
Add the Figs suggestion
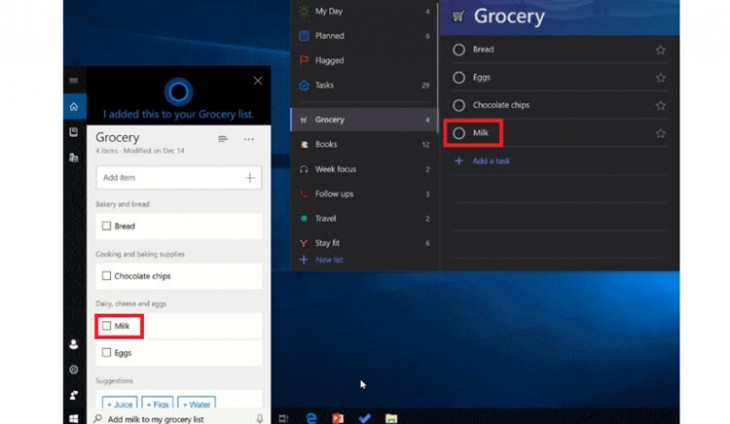pos(157,404)
